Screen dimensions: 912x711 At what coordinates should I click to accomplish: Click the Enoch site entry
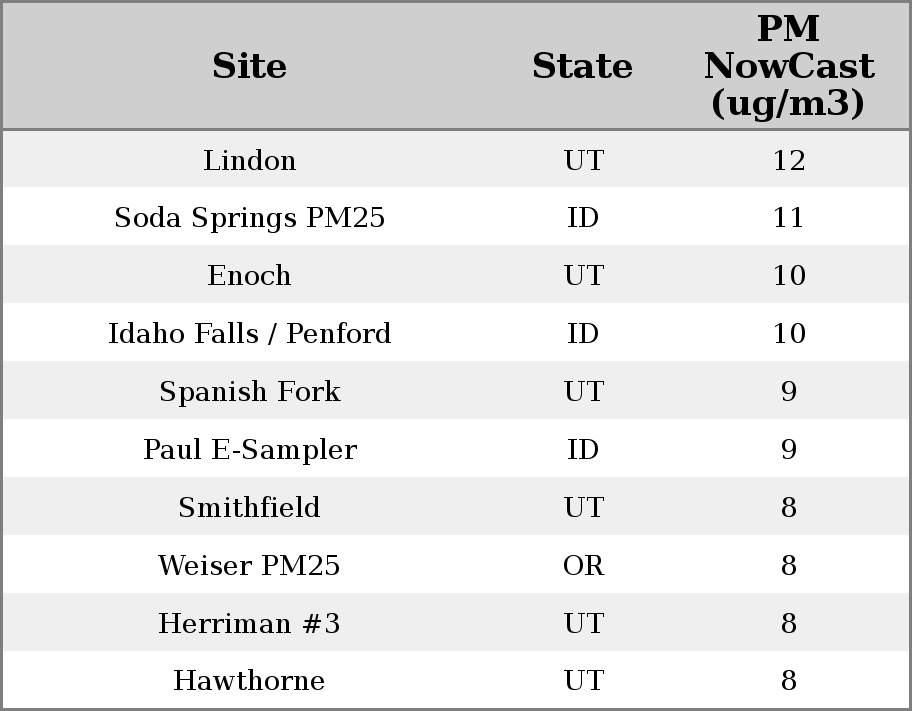click(x=249, y=276)
